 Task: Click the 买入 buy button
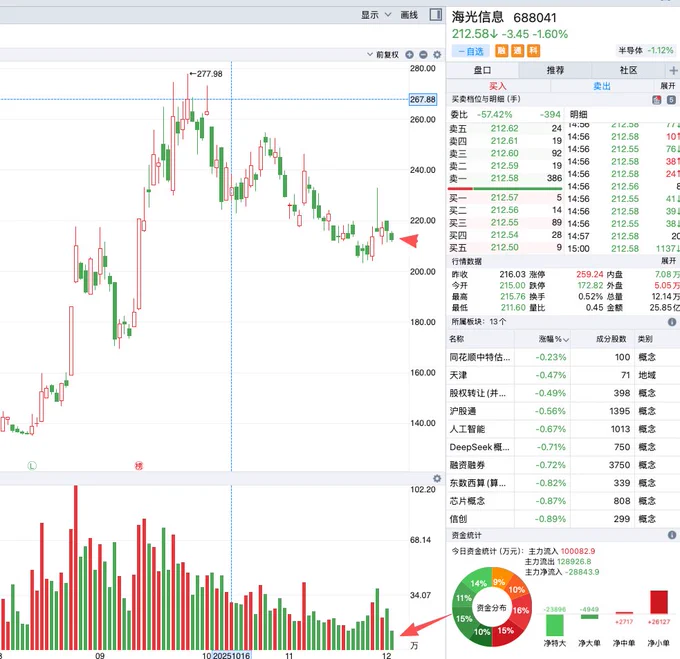pyautogui.click(x=498, y=86)
